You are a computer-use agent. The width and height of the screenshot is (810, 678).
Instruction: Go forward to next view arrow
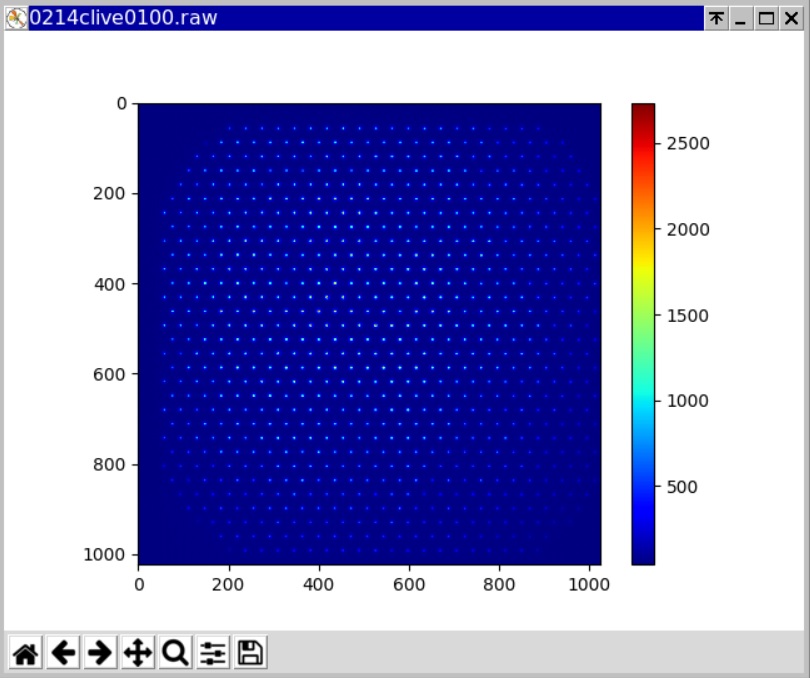tap(100, 653)
